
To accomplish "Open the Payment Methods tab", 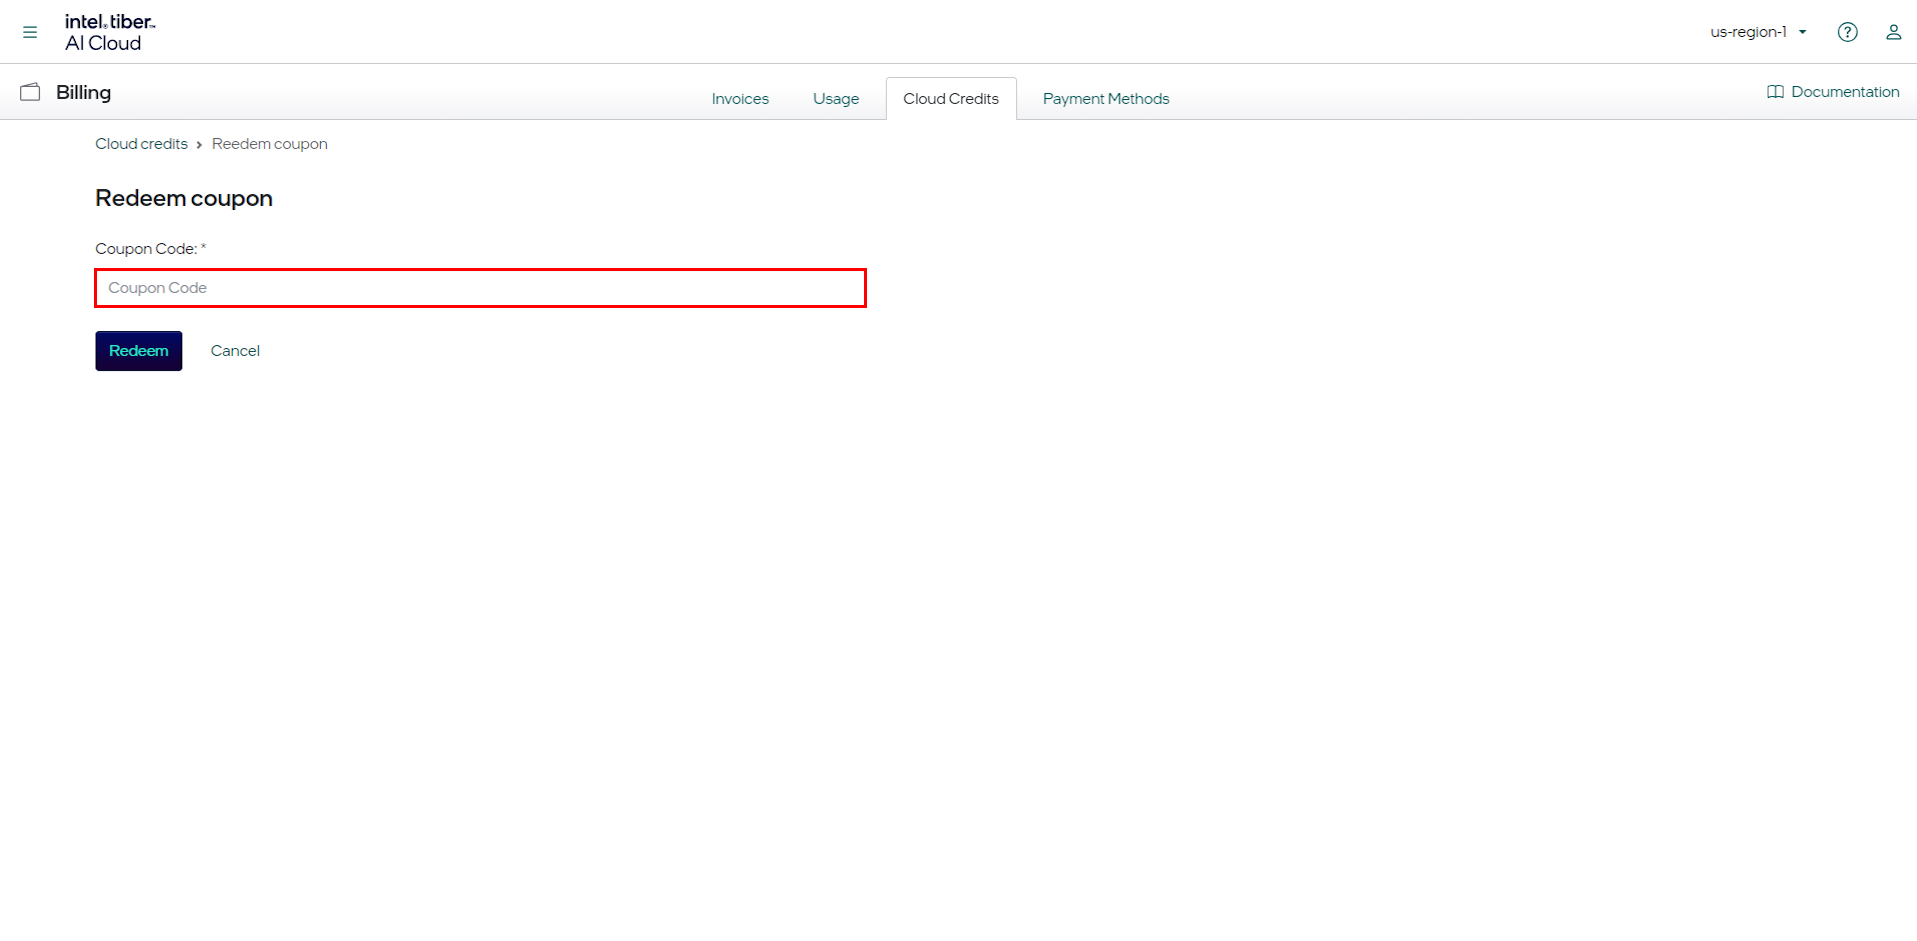I will click(1106, 99).
